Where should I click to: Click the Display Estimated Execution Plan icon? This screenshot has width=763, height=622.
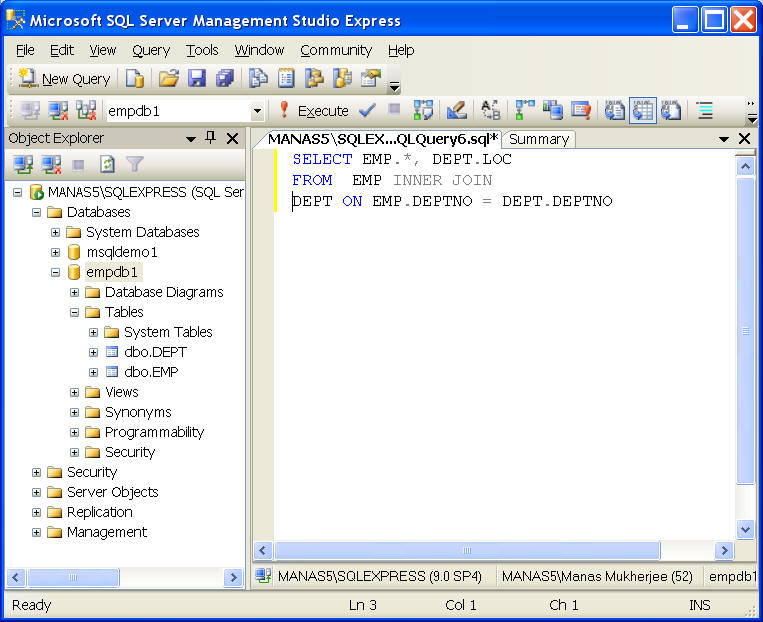click(423, 110)
